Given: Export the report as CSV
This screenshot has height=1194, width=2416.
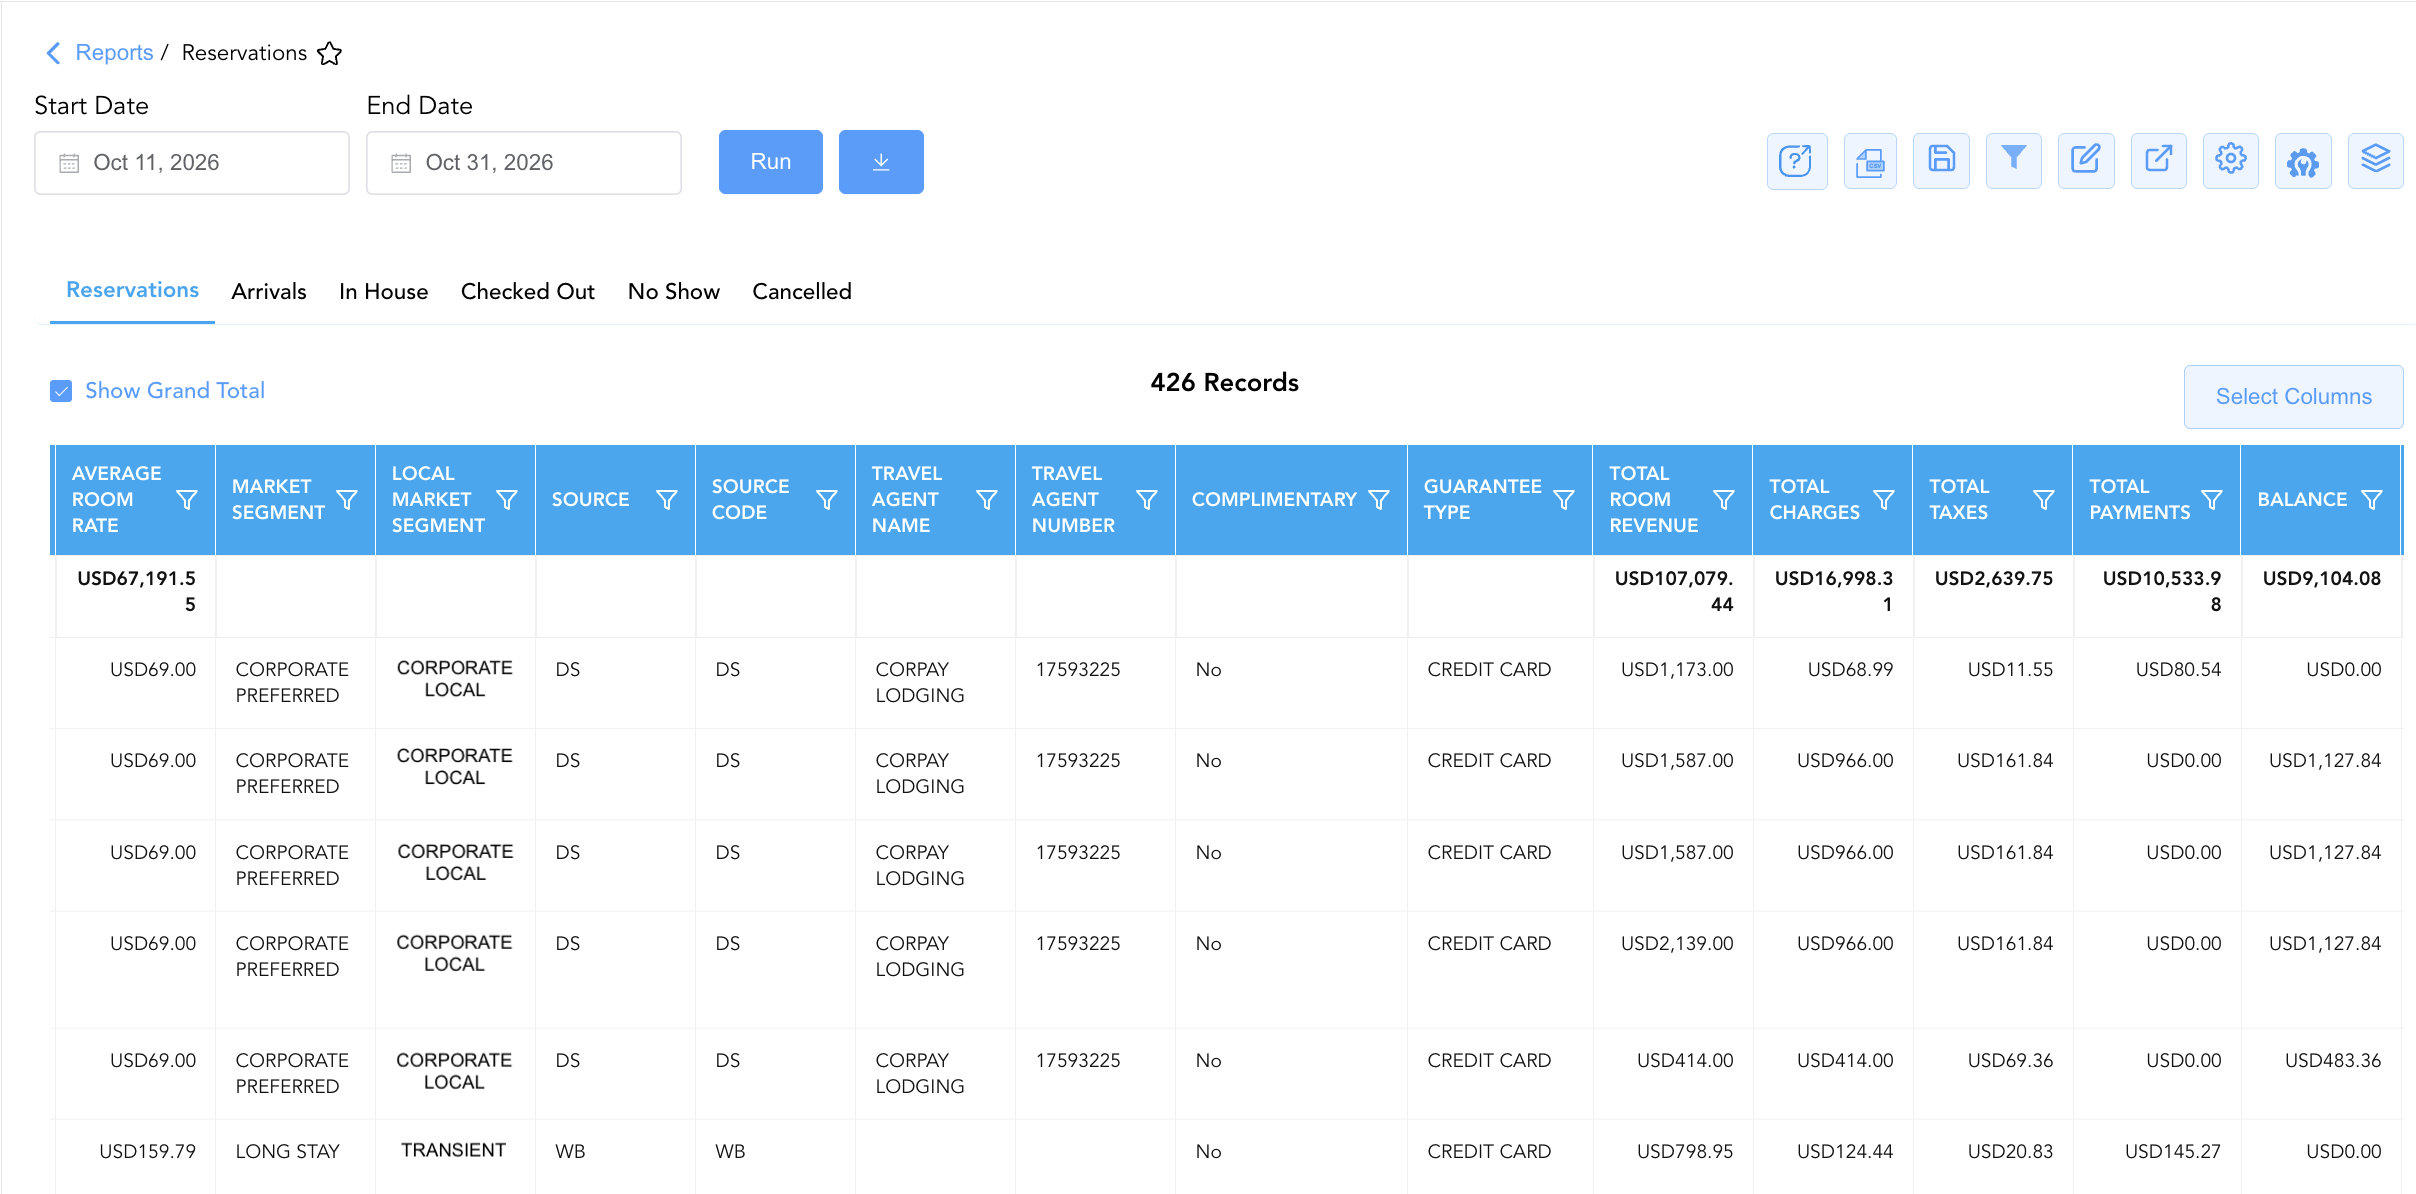Looking at the screenshot, I should click(x=1869, y=161).
